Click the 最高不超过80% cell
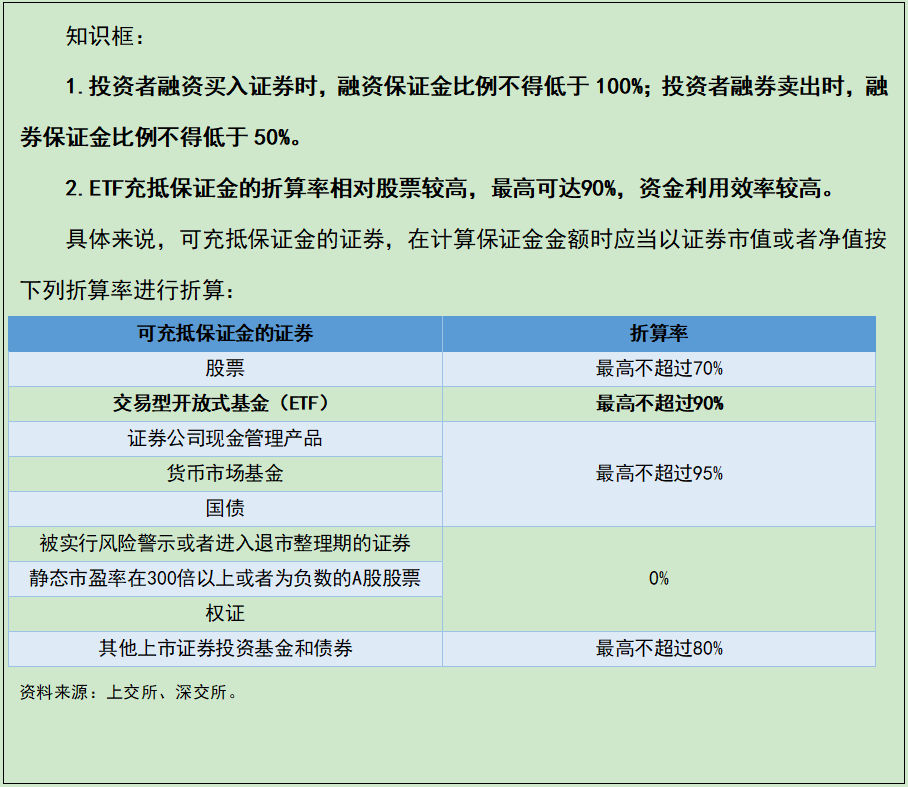Viewport: 908px width, 787px height. 660,648
